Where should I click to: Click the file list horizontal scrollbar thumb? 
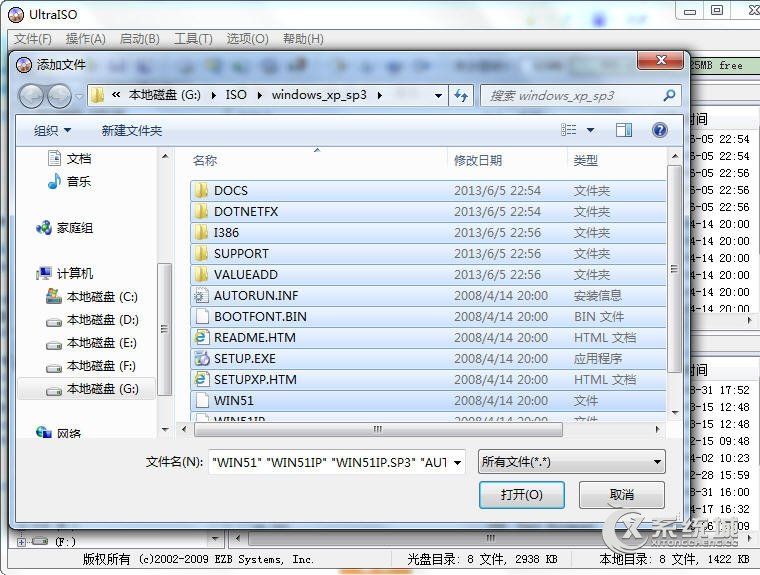pos(378,429)
